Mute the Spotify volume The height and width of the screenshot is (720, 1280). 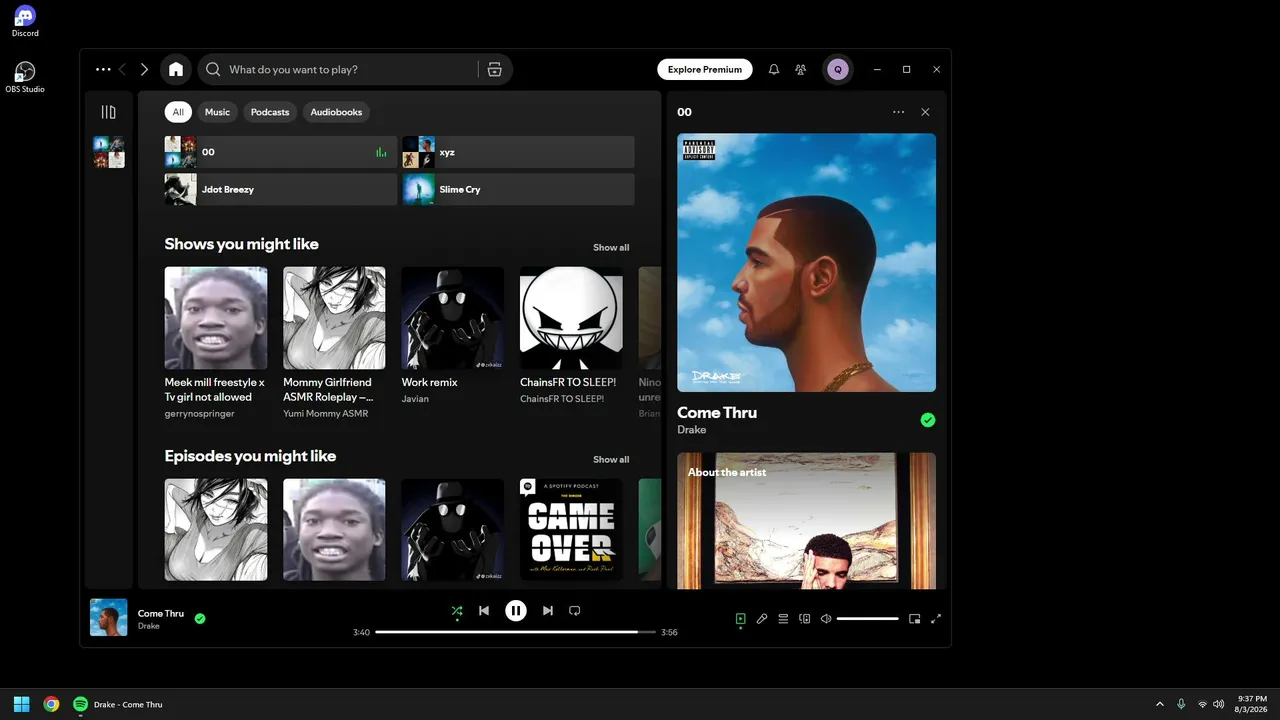826,619
